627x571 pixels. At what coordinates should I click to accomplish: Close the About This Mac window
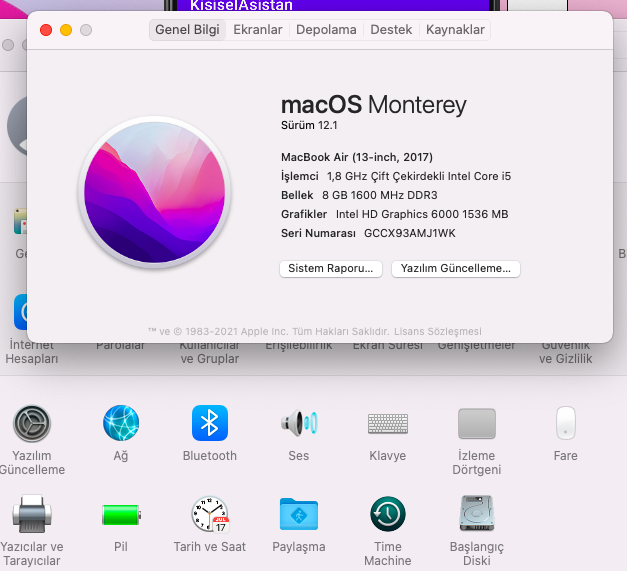point(46,30)
